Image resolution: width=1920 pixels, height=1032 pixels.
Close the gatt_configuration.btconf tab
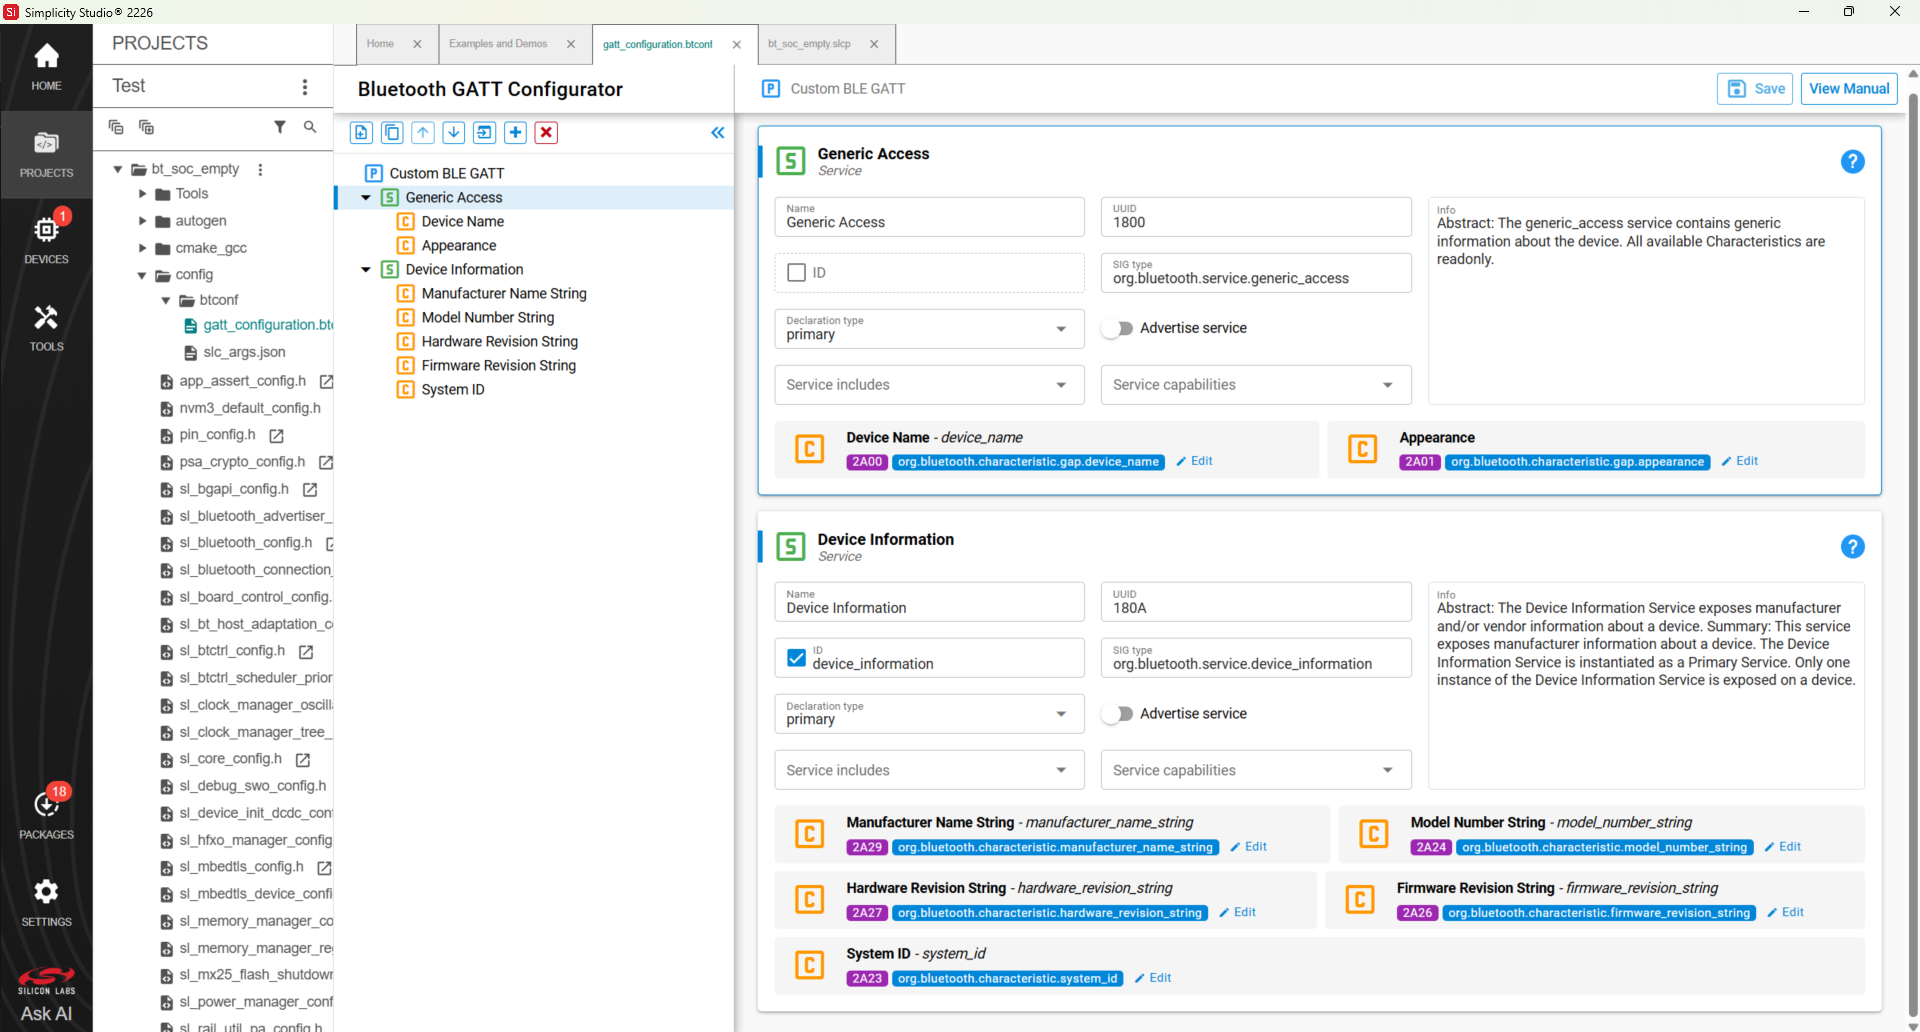pyautogui.click(x=737, y=44)
